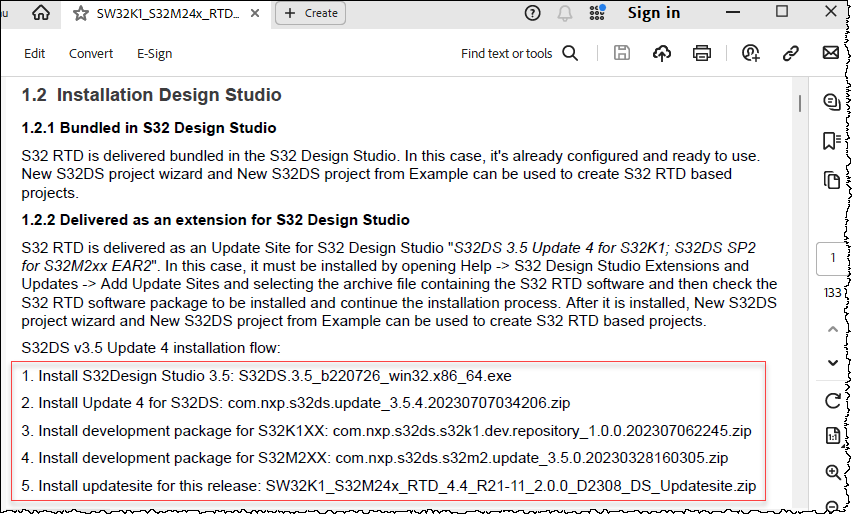Send the document by email icon
Viewport: 852px width, 516px height.
(830, 54)
